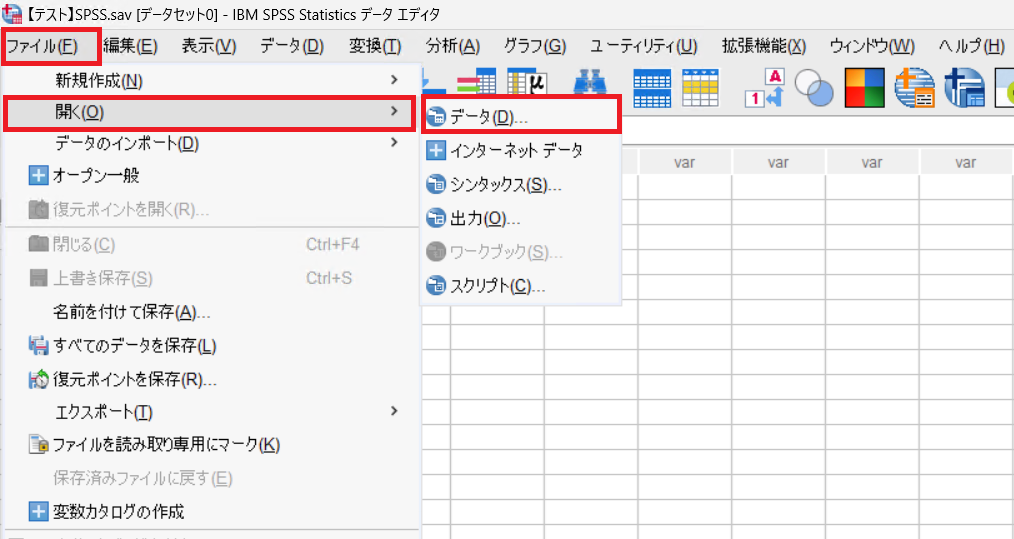Open the 表示(V) menu
The height and width of the screenshot is (539, 1014).
coord(209,47)
